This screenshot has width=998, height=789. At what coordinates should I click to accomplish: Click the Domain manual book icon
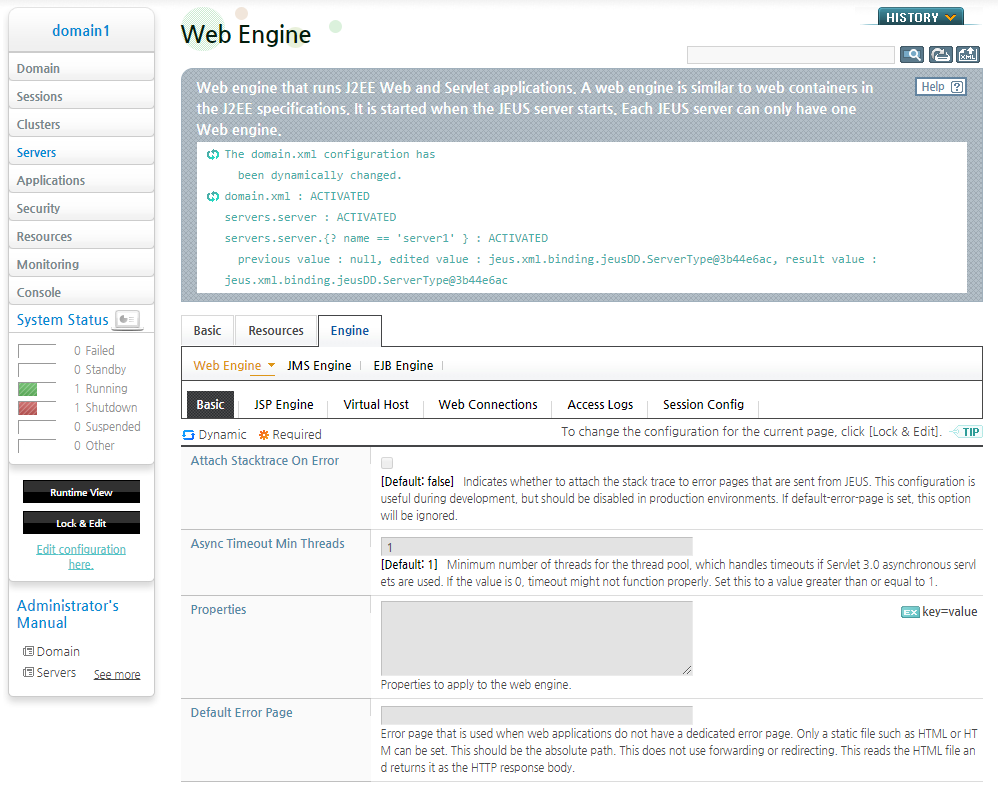click(x=28, y=651)
